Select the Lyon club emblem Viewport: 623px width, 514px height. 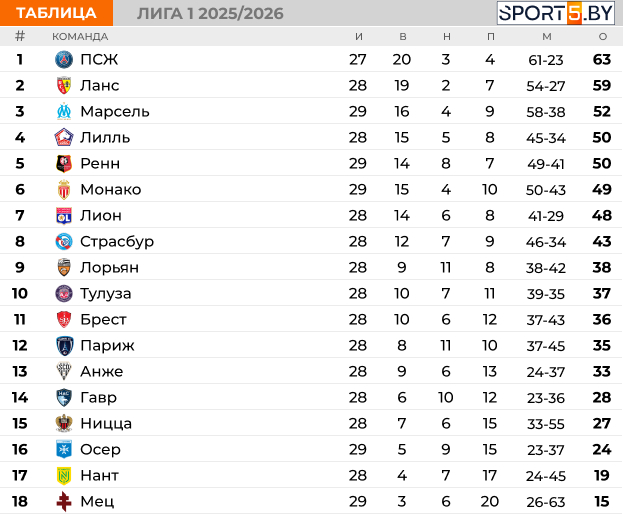point(64,216)
